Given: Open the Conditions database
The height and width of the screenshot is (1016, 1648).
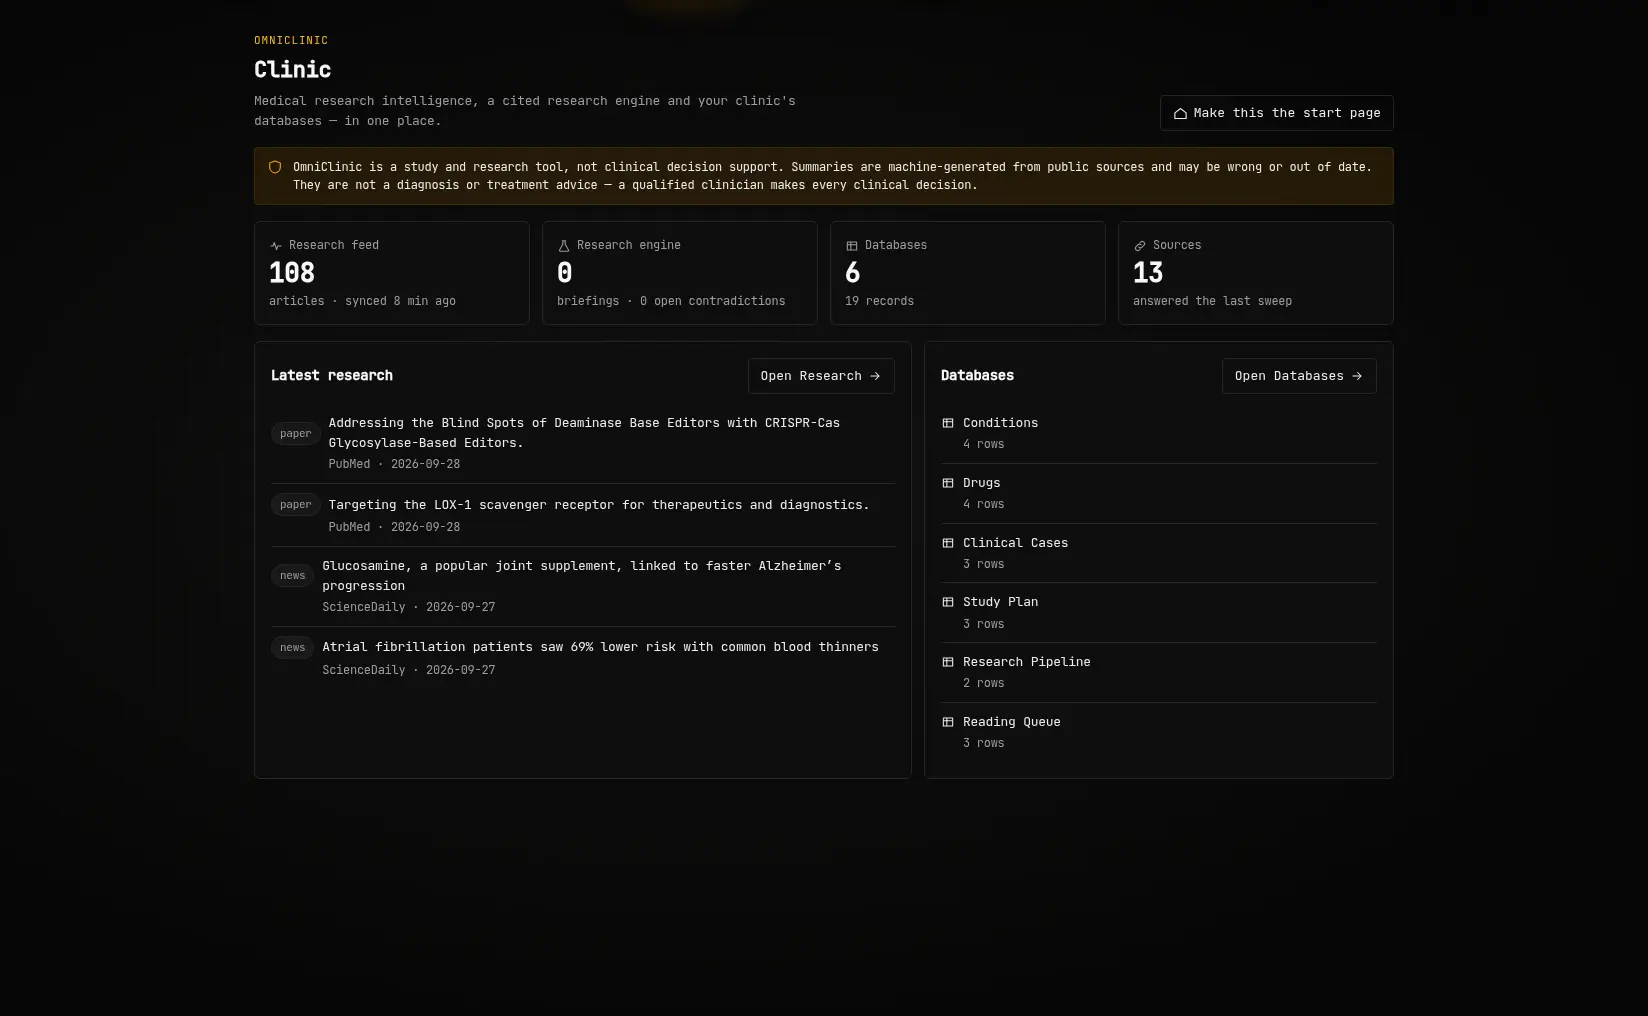Looking at the screenshot, I should [1159, 433].
